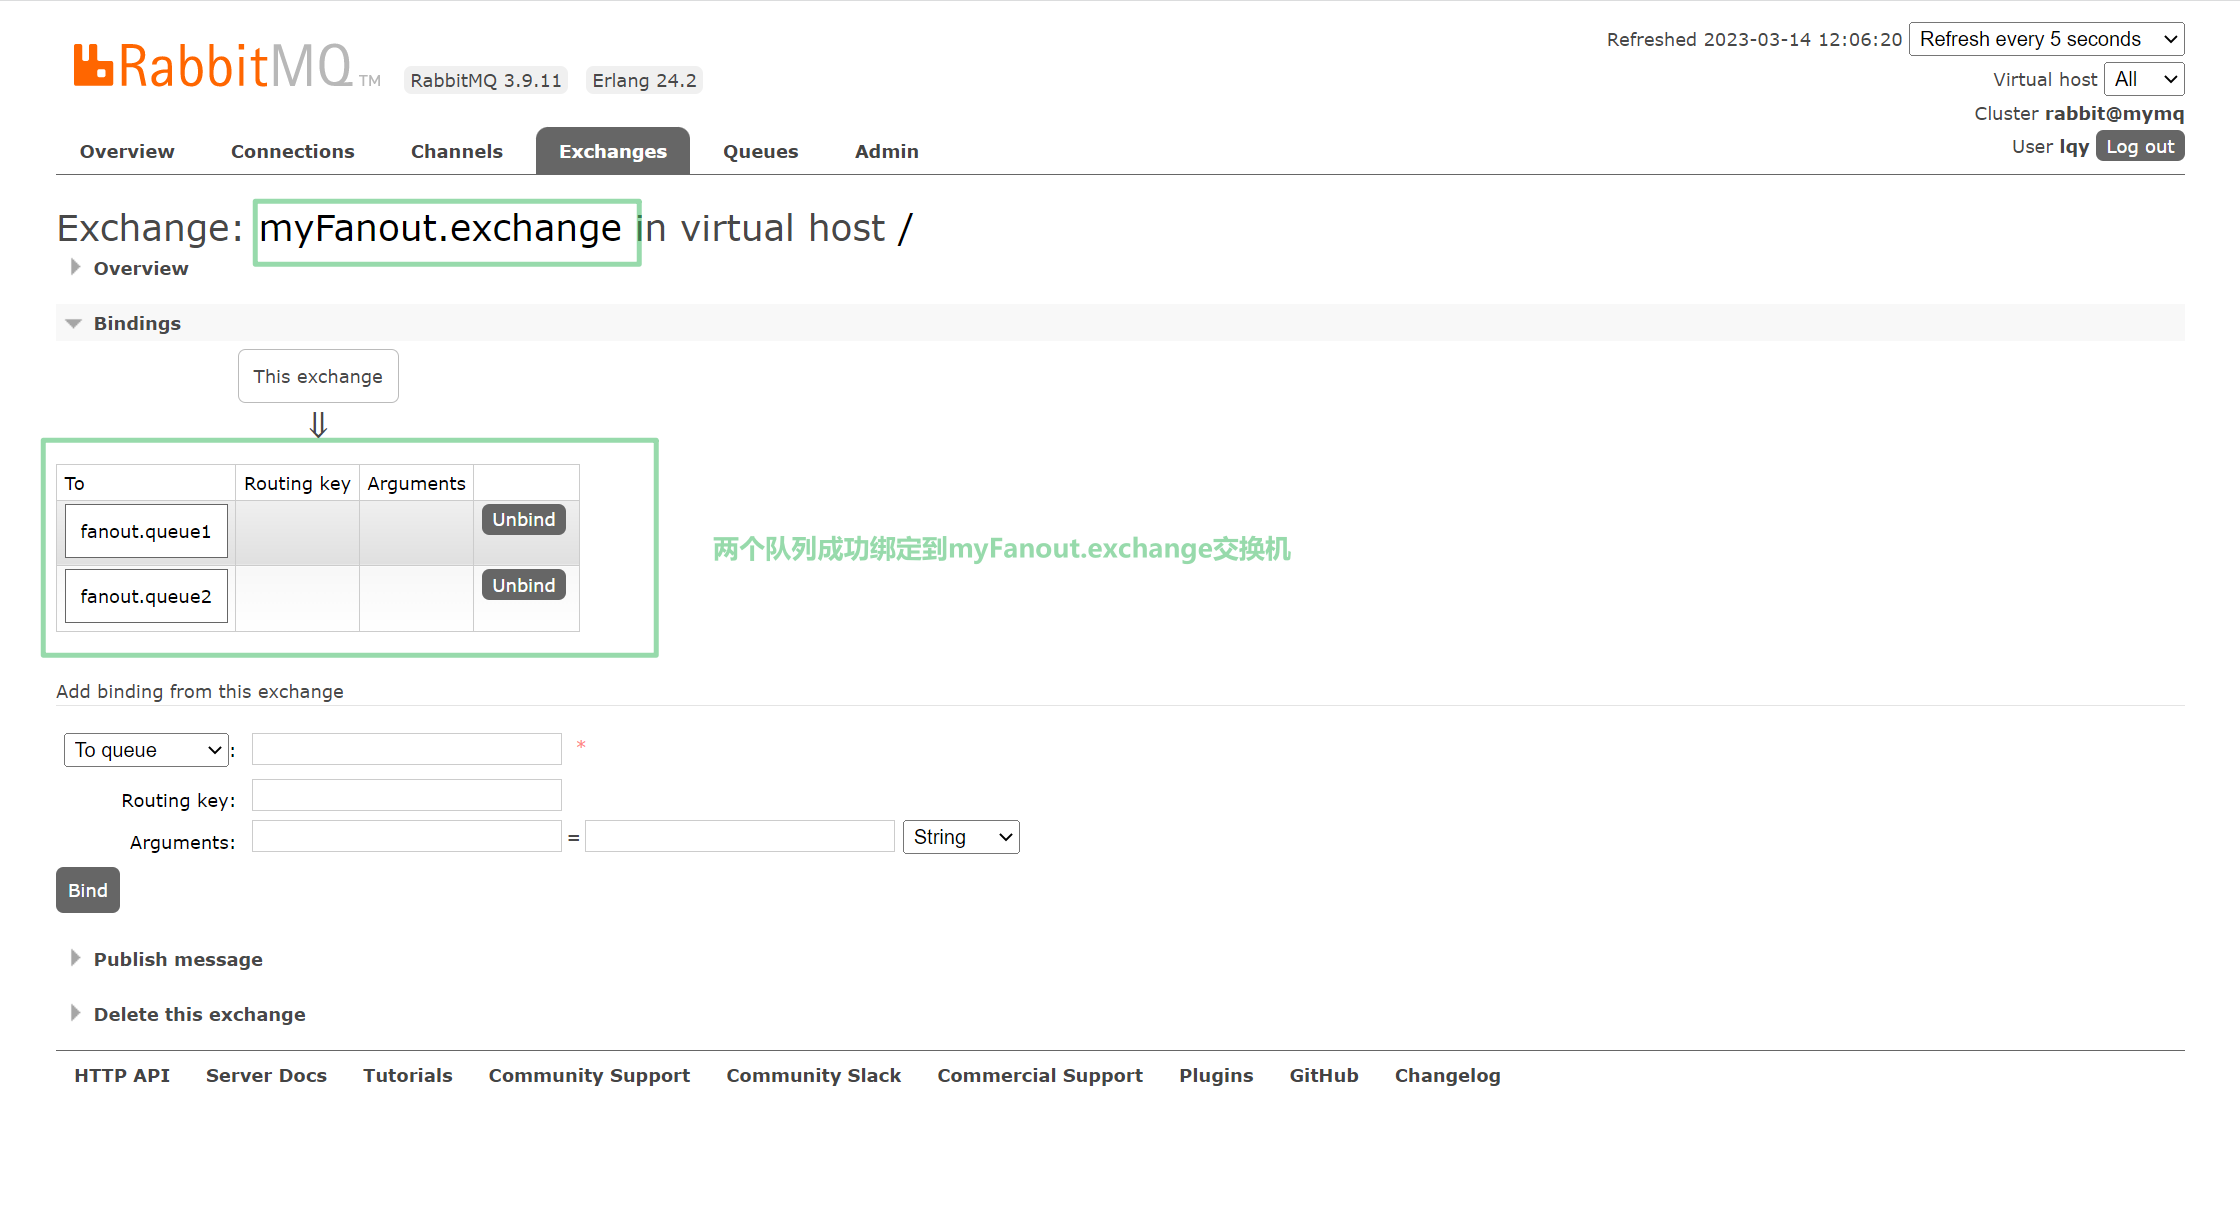
Task: Open the Virtual host dropdown
Action: pos(2144,79)
